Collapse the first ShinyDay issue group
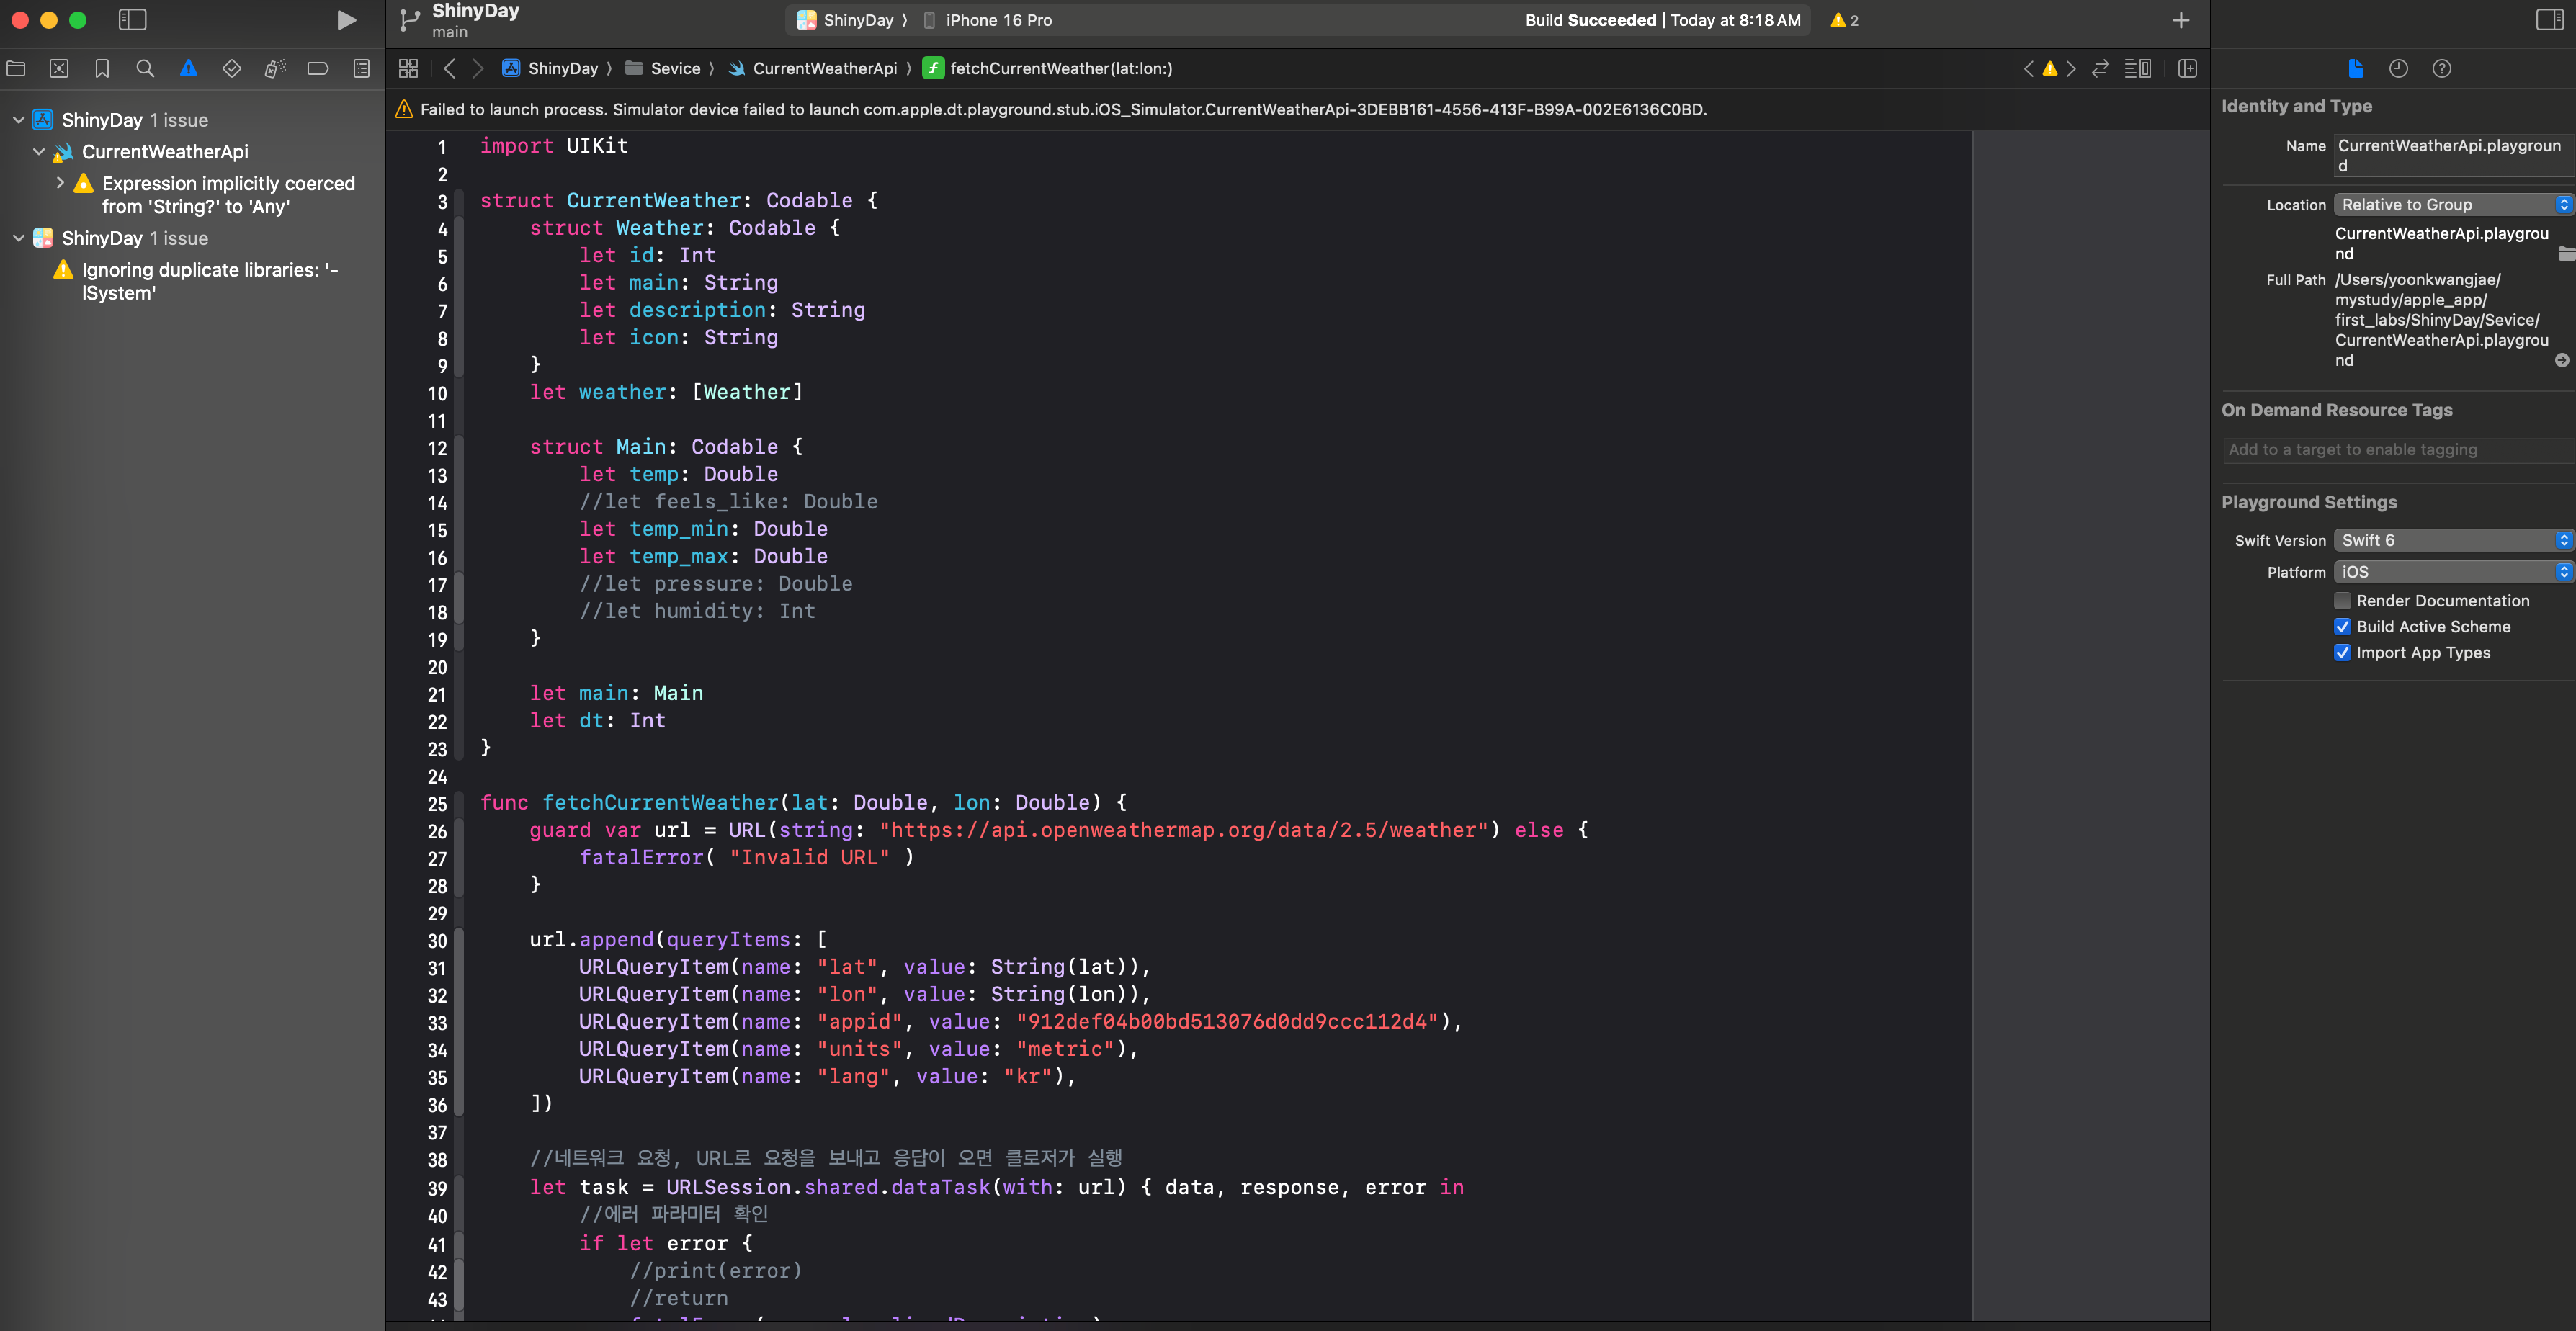 (18, 120)
